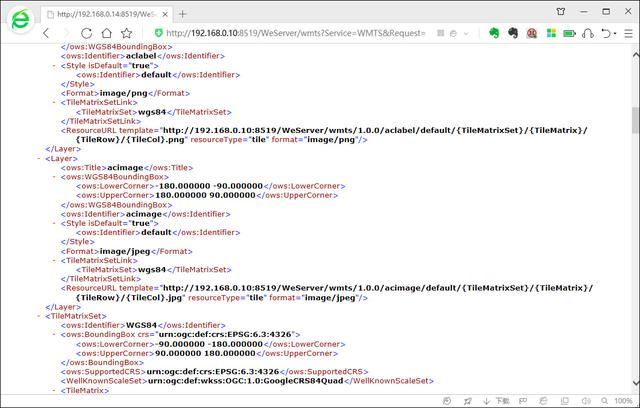
Task: Open the colorful four-square apps extension
Action: tap(551, 33)
